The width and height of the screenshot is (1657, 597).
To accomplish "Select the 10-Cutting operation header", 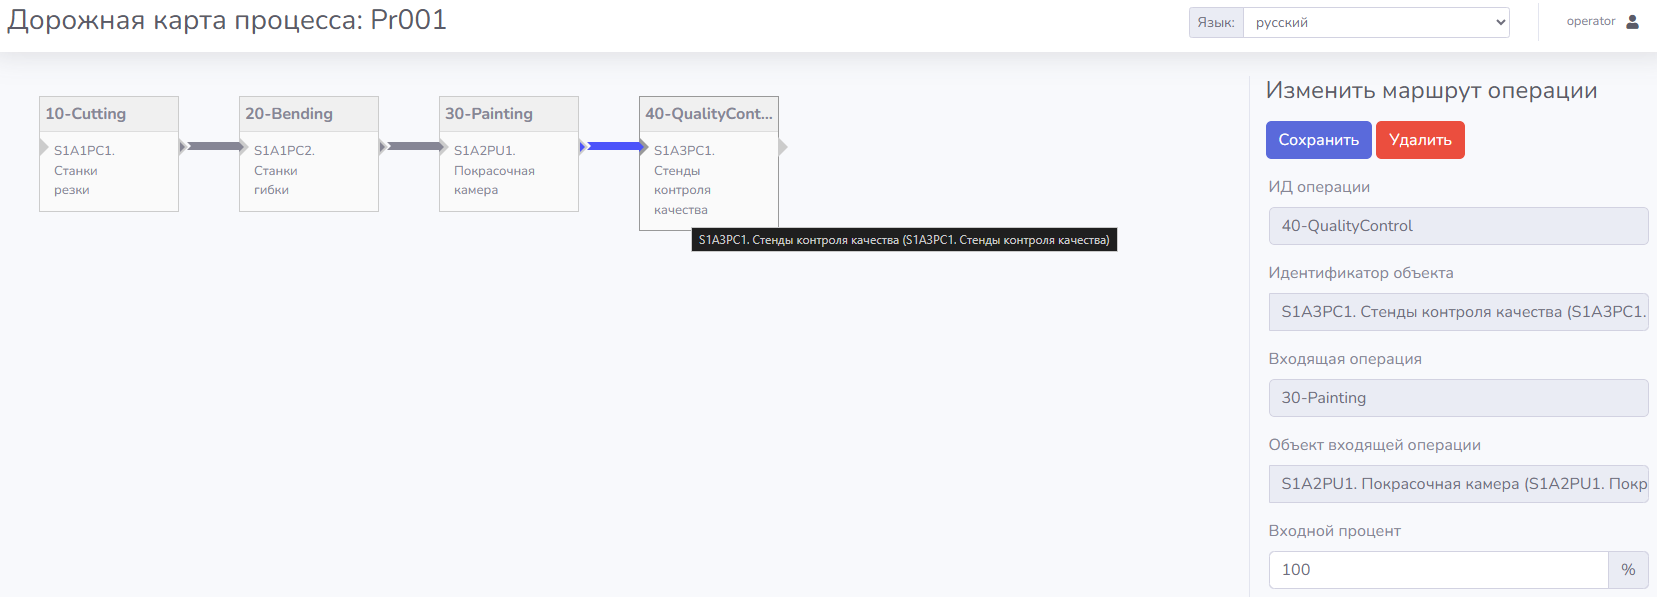I will (x=108, y=114).
